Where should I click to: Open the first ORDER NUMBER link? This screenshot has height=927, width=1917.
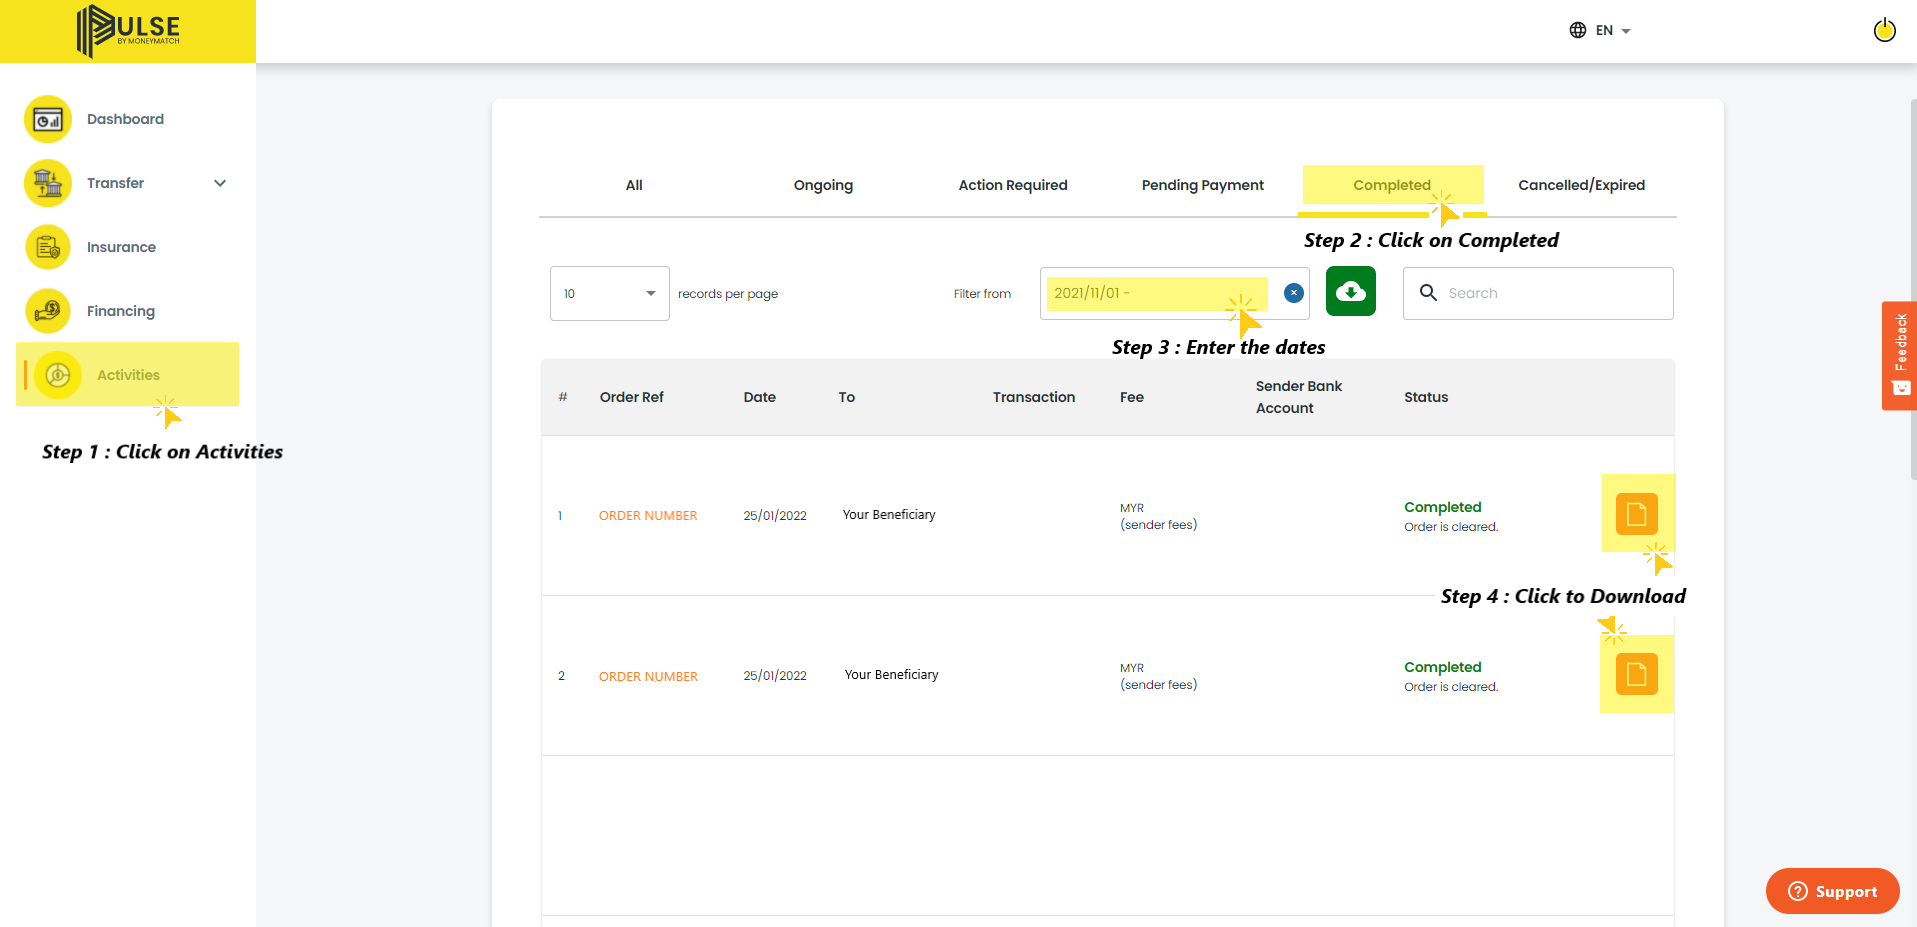click(648, 516)
